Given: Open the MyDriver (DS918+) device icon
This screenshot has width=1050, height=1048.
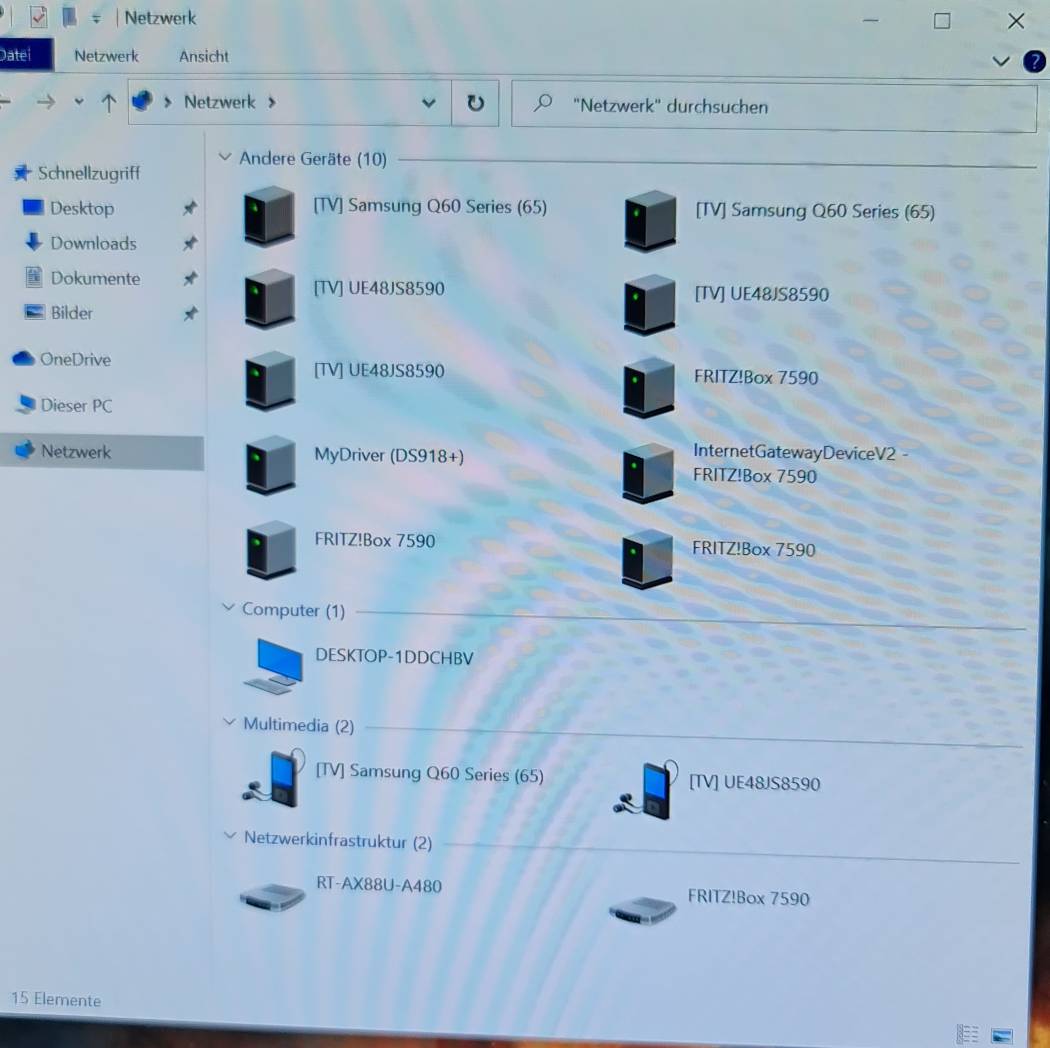Looking at the screenshot, I should (270, 465).
